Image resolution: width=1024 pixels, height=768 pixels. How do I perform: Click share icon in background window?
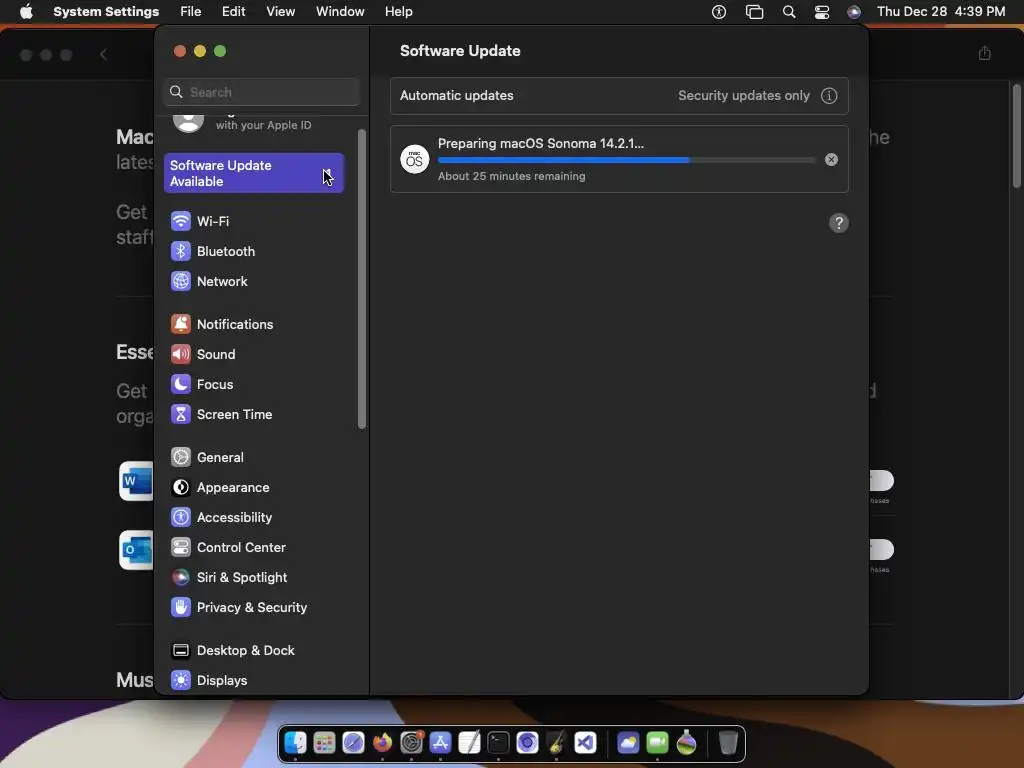tap(984, 54)
